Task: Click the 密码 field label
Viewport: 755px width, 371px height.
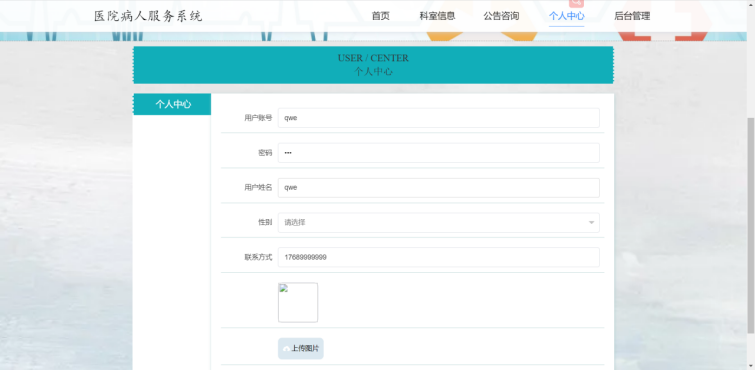Action: point(265,153)
